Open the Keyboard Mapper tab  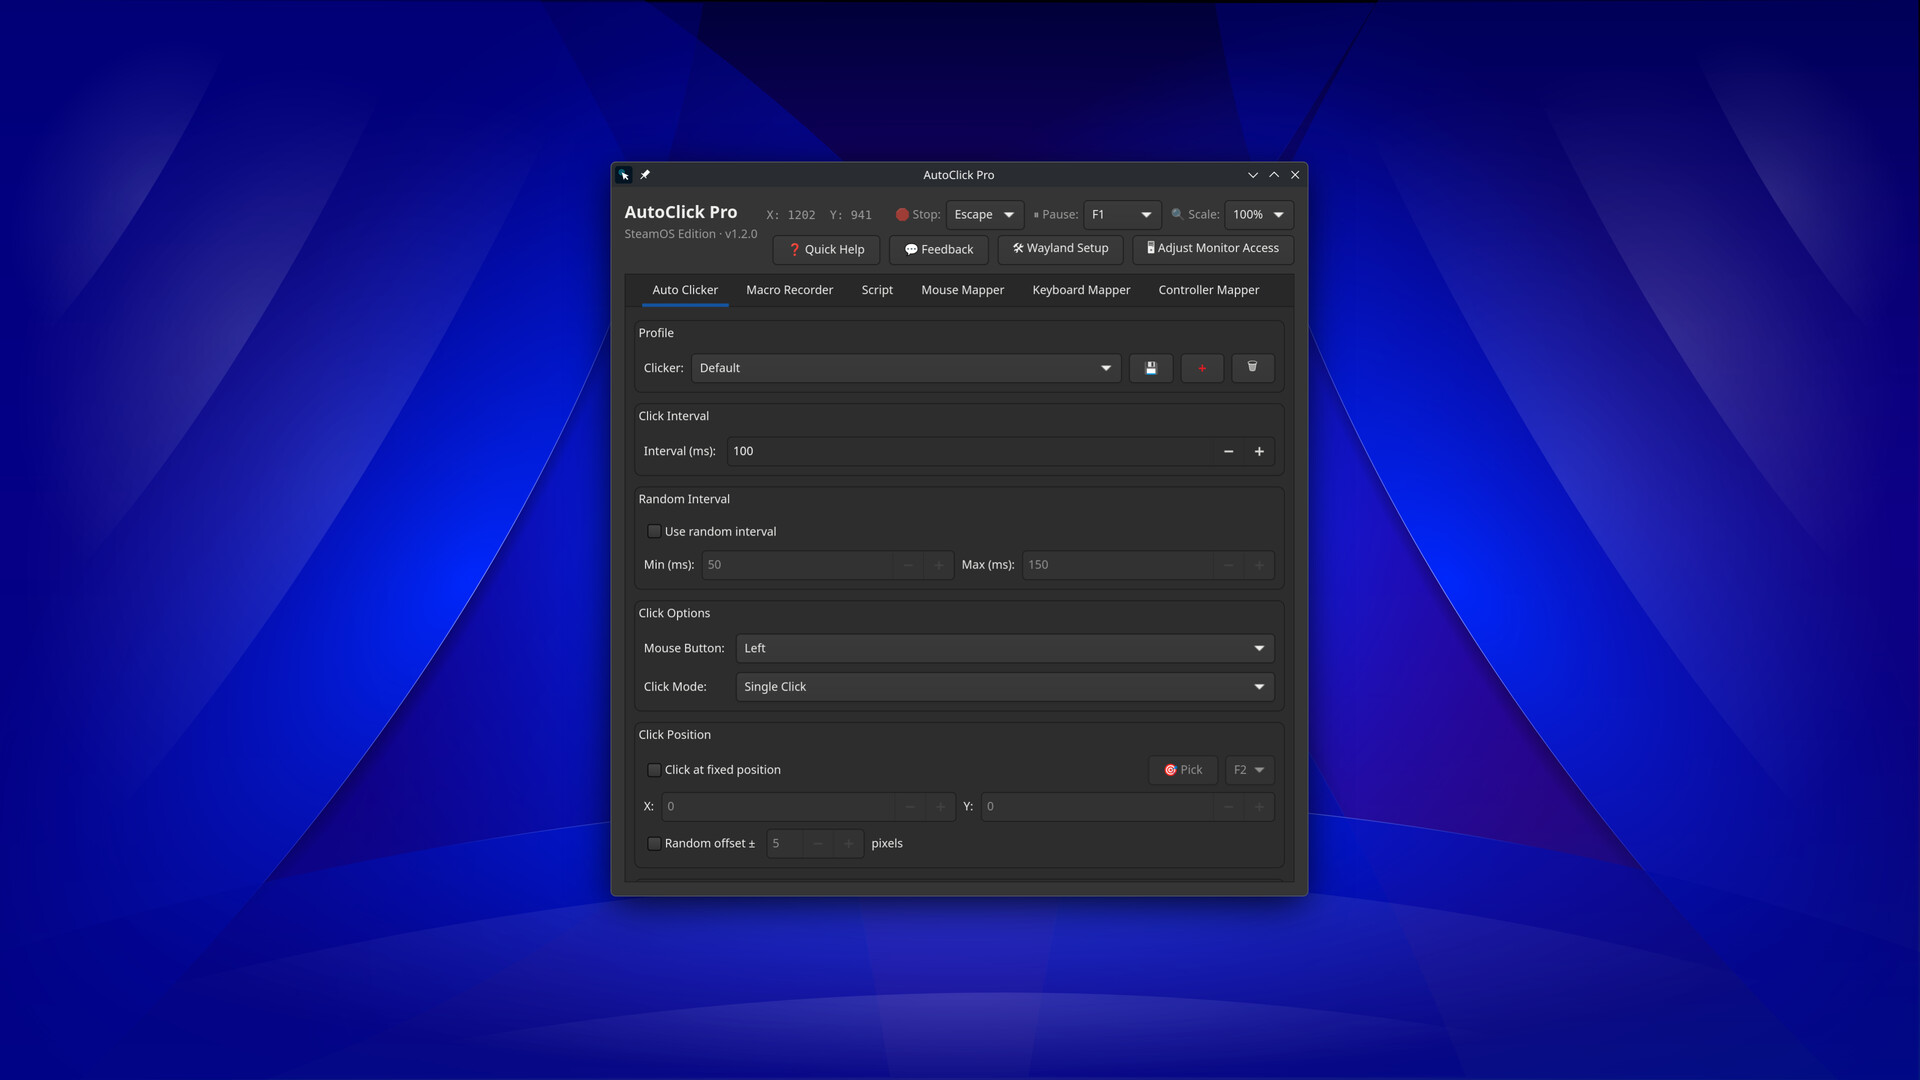(1081, 290)
